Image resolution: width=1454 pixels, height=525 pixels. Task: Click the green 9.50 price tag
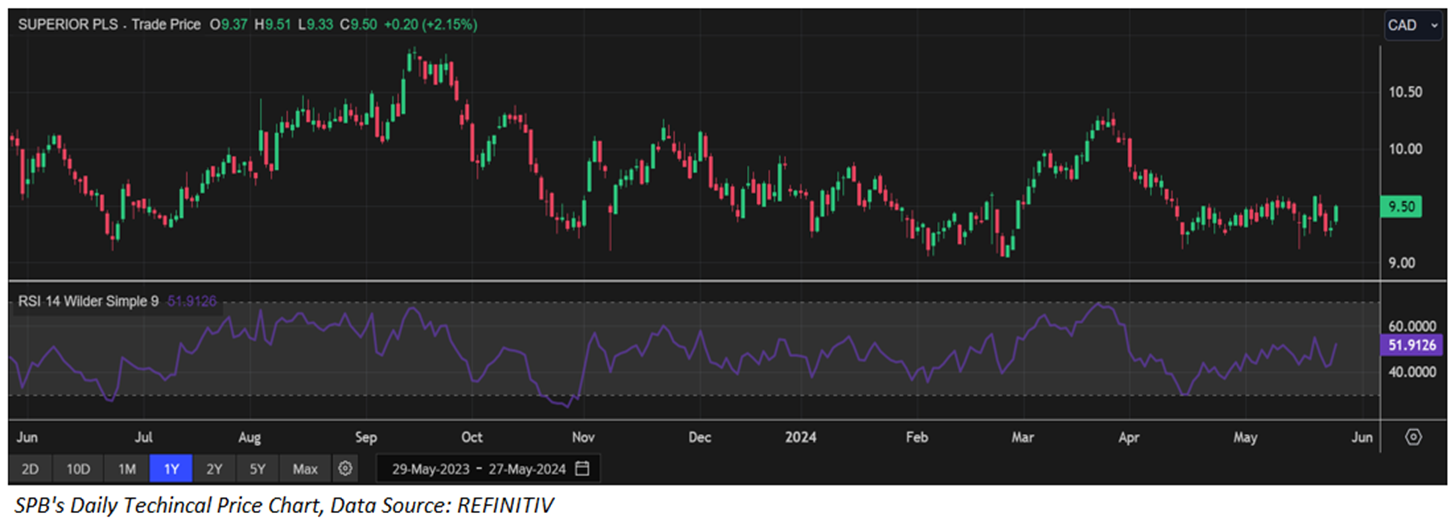pos(1411,207)
